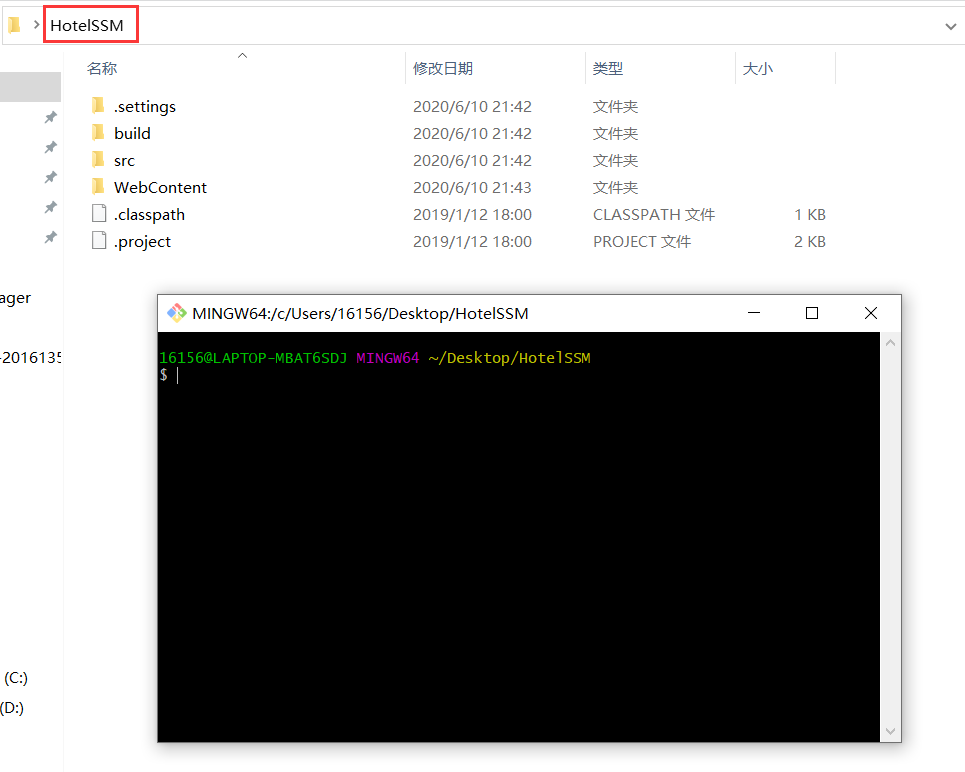965x772 pixels.
Task: Select the .classpath file icon
Action: 98,213
